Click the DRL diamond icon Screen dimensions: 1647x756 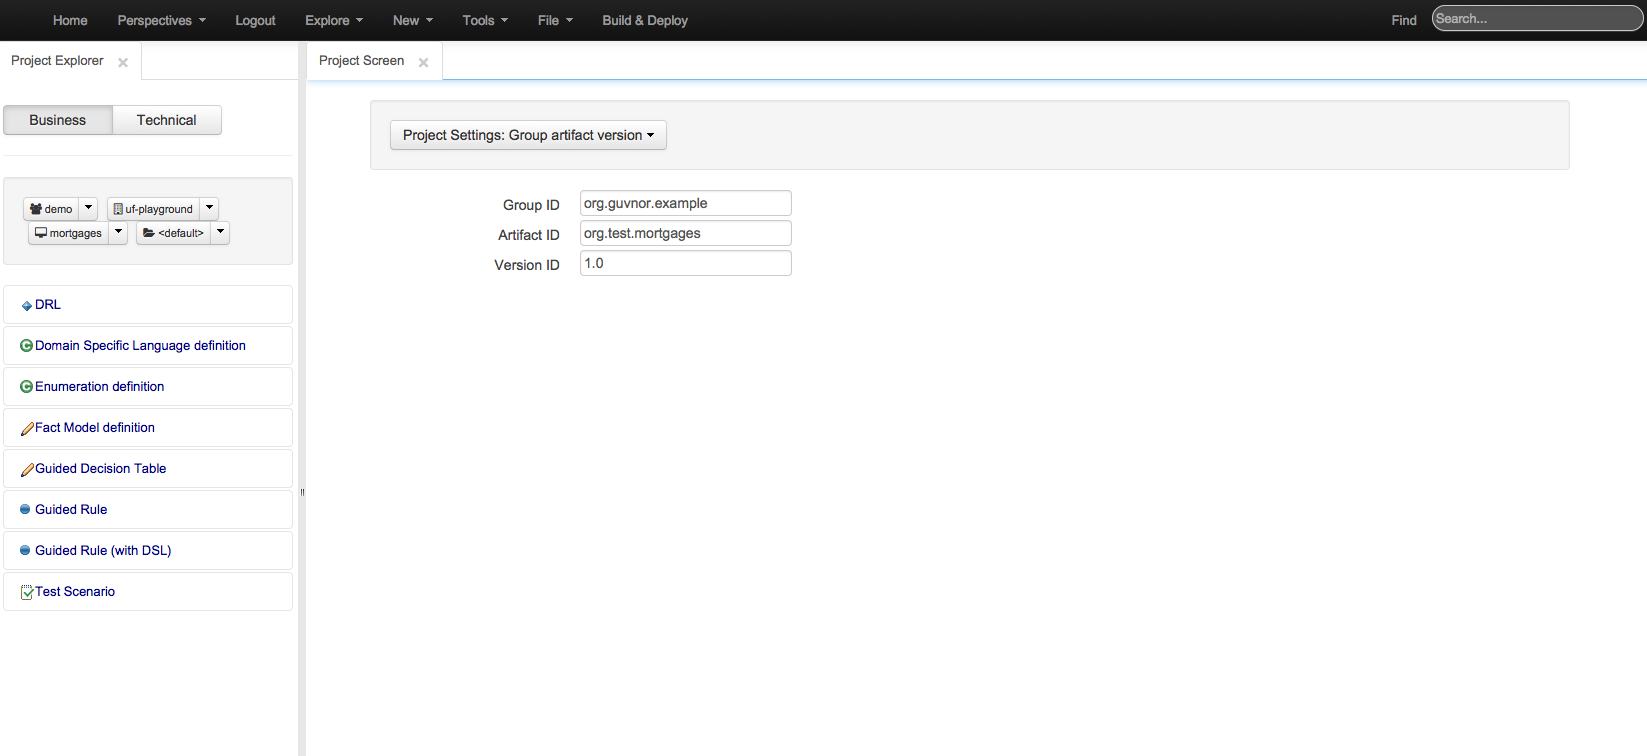coord(27,306)
